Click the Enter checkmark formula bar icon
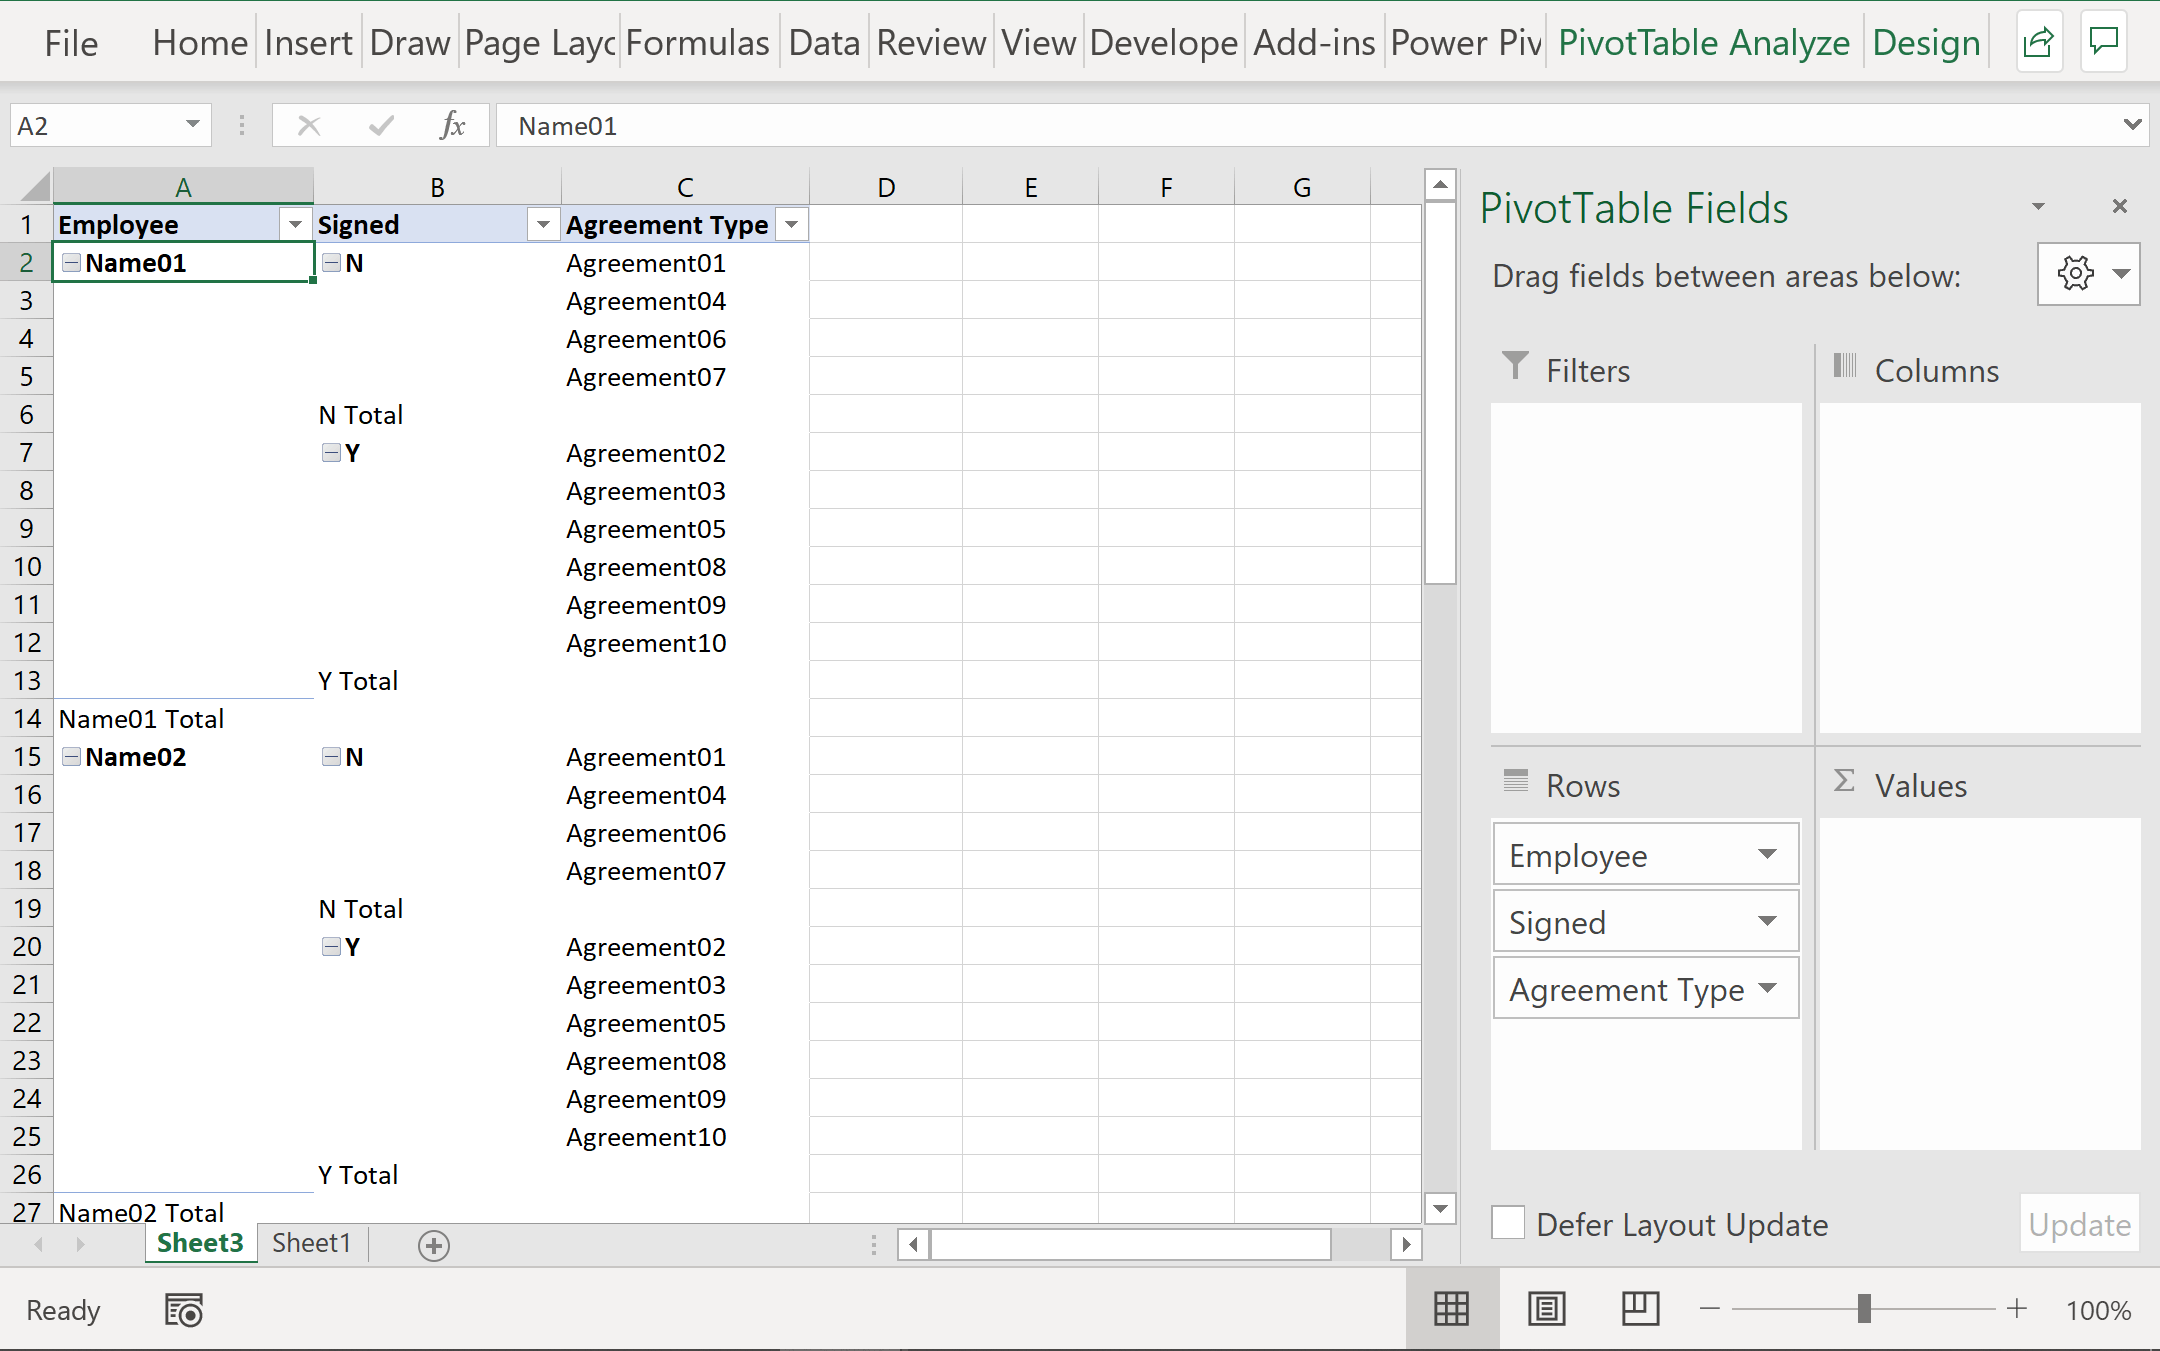This screenshot has height=1351, width=2160. coord(381,125)
